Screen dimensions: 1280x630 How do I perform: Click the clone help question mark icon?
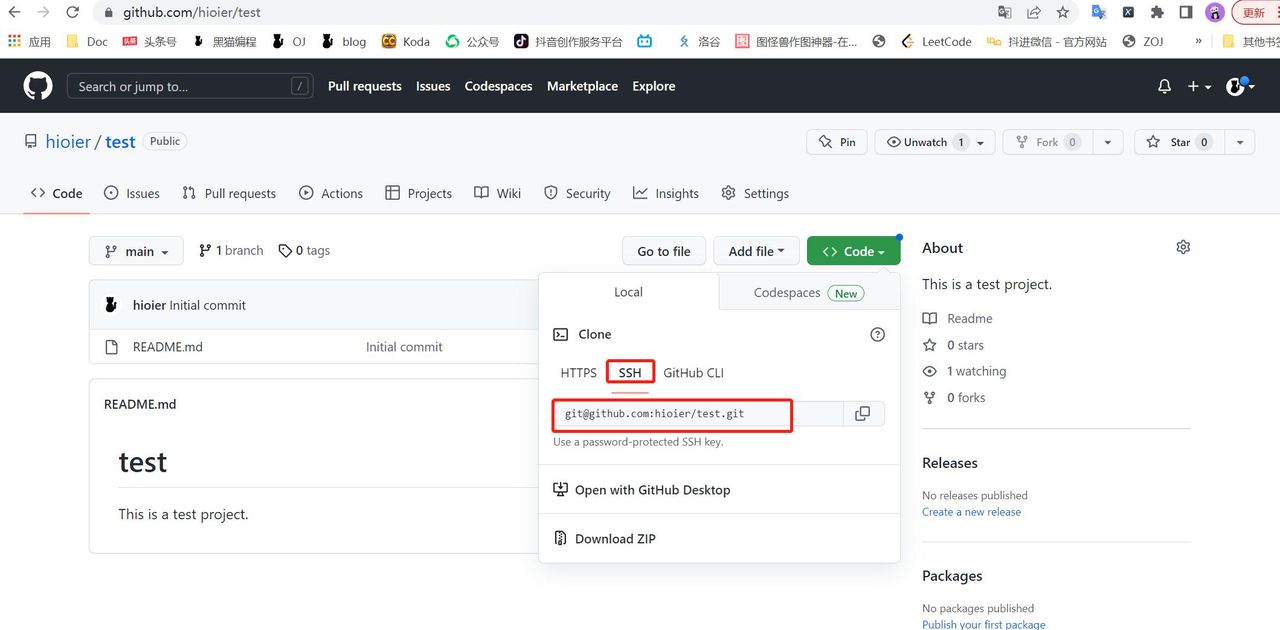click(x=877, y=335)
